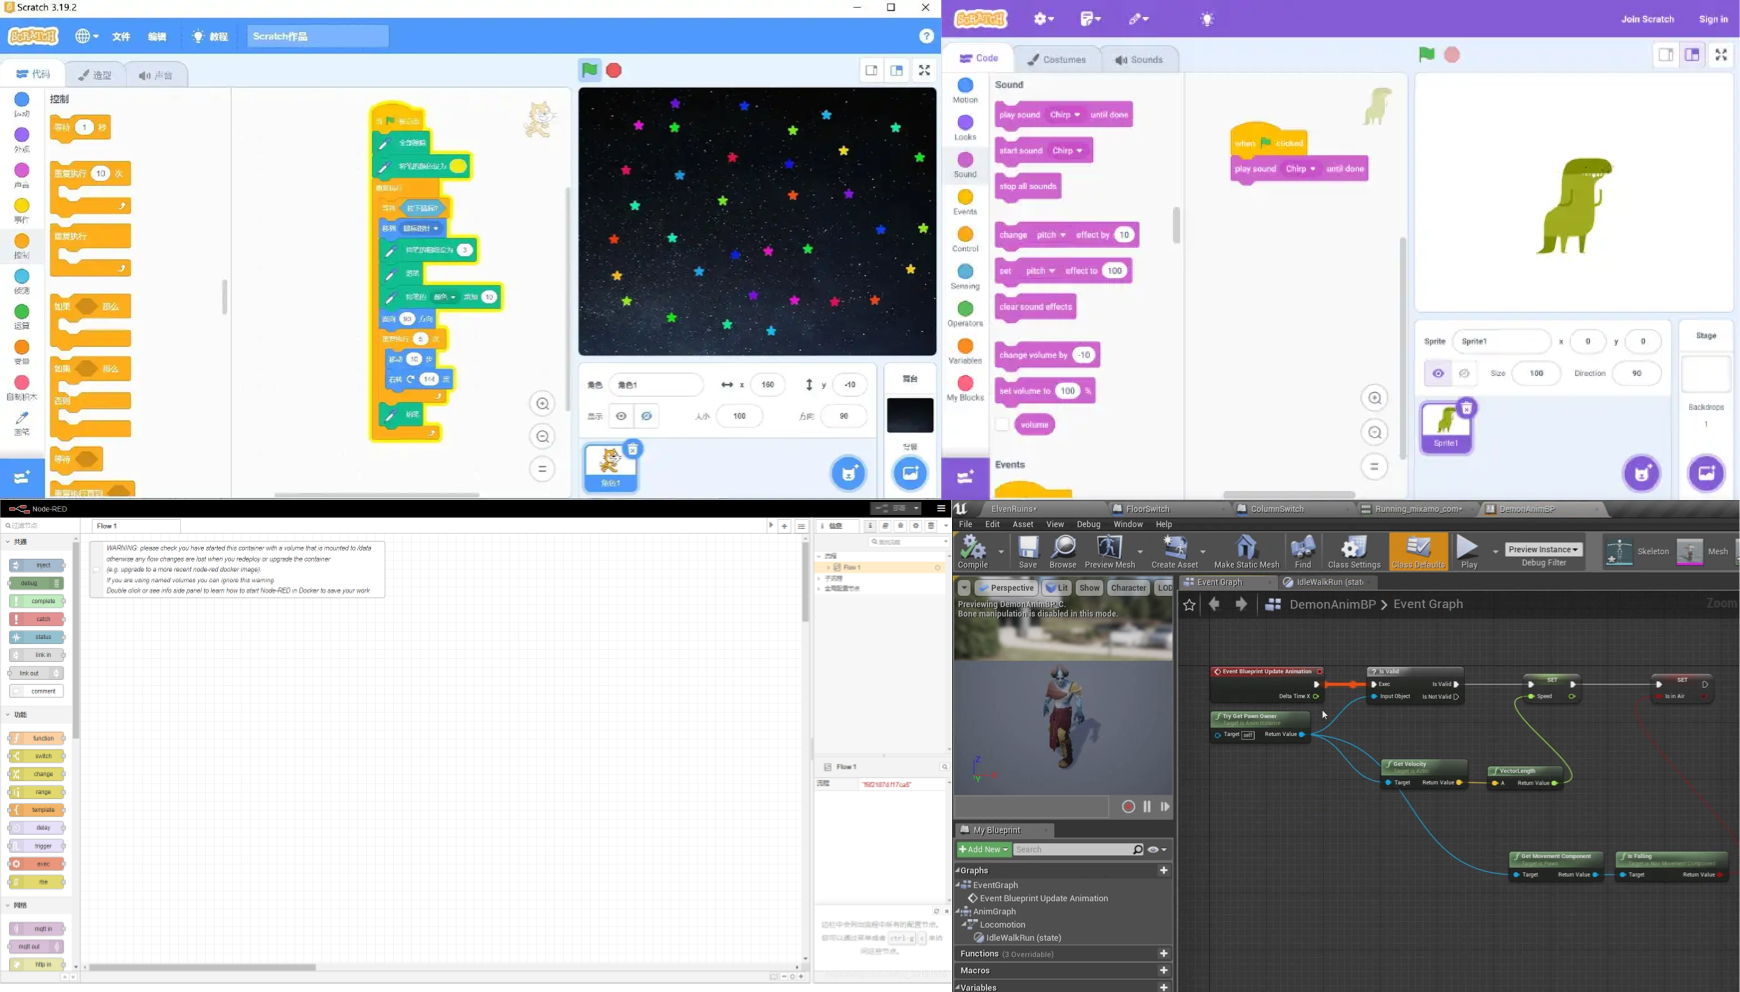Click the help question mark in Scratch 3.19.2
1740x992 pixels.
click(x=926, y=36)
